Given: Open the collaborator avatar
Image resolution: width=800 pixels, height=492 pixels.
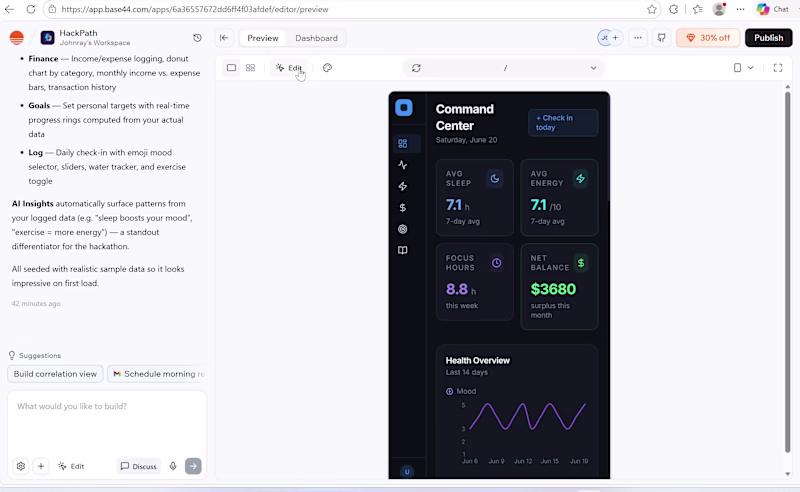Looking at the screenshot, I should pyautogui.click(x=604, y=38).
